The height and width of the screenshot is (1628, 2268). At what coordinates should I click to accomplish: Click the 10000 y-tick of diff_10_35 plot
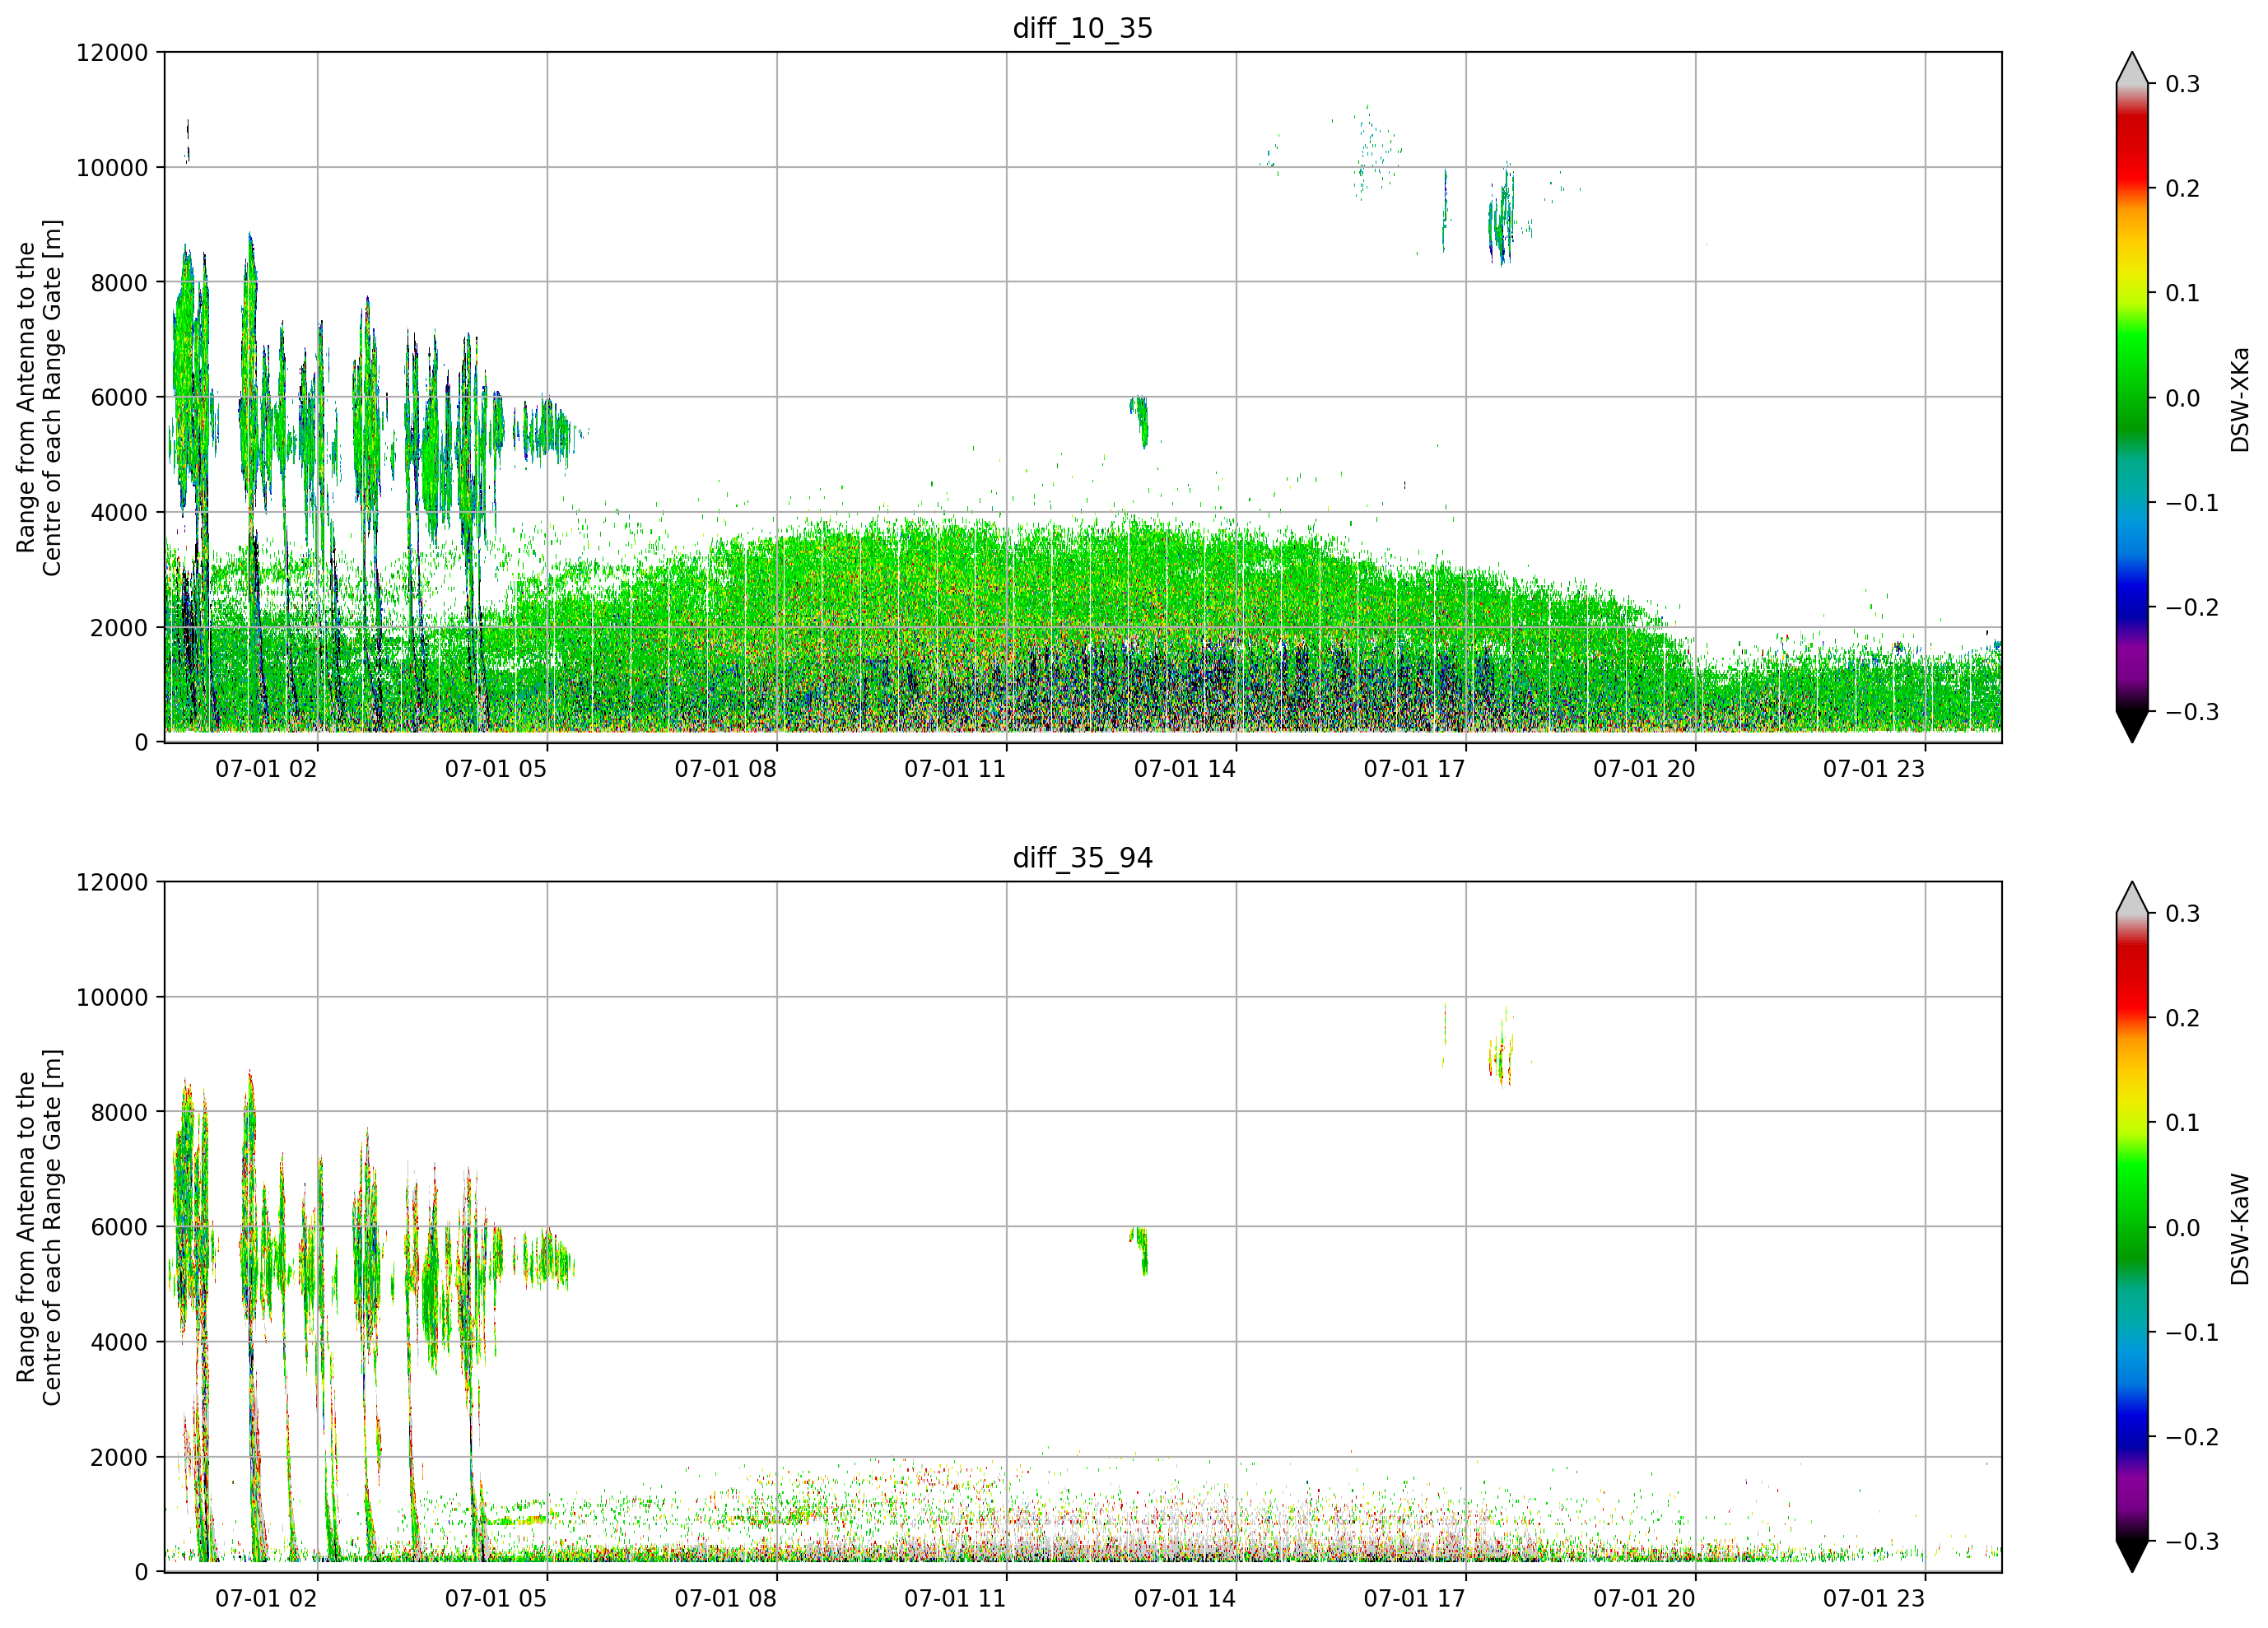click(112, 168)
